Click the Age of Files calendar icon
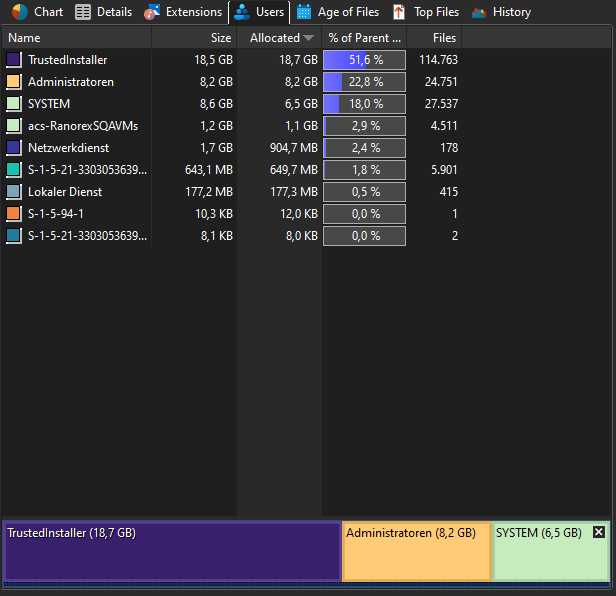This screenshot has width=616, height=596. (x=304, y=12)
